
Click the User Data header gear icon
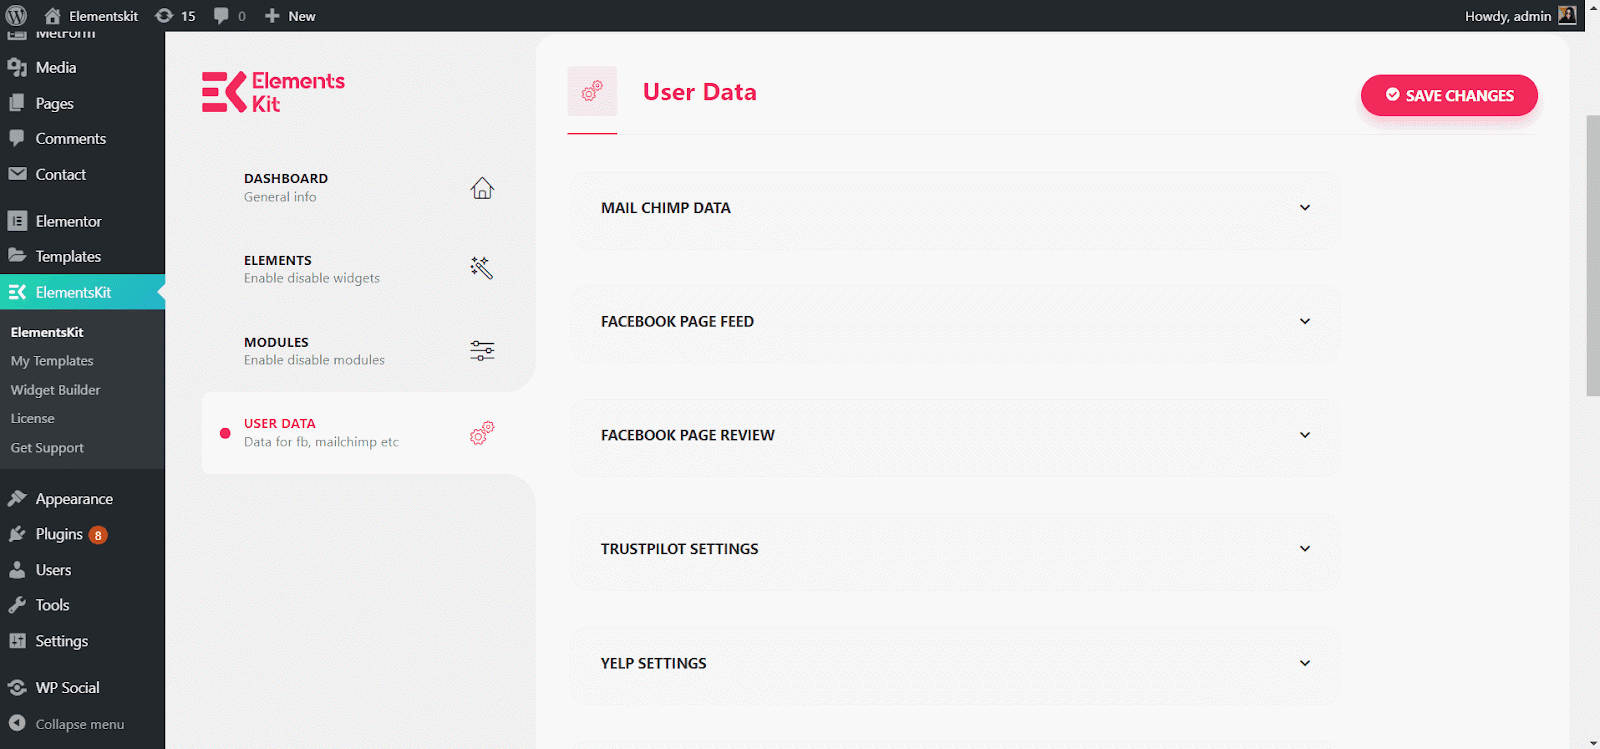pos(592,91)
